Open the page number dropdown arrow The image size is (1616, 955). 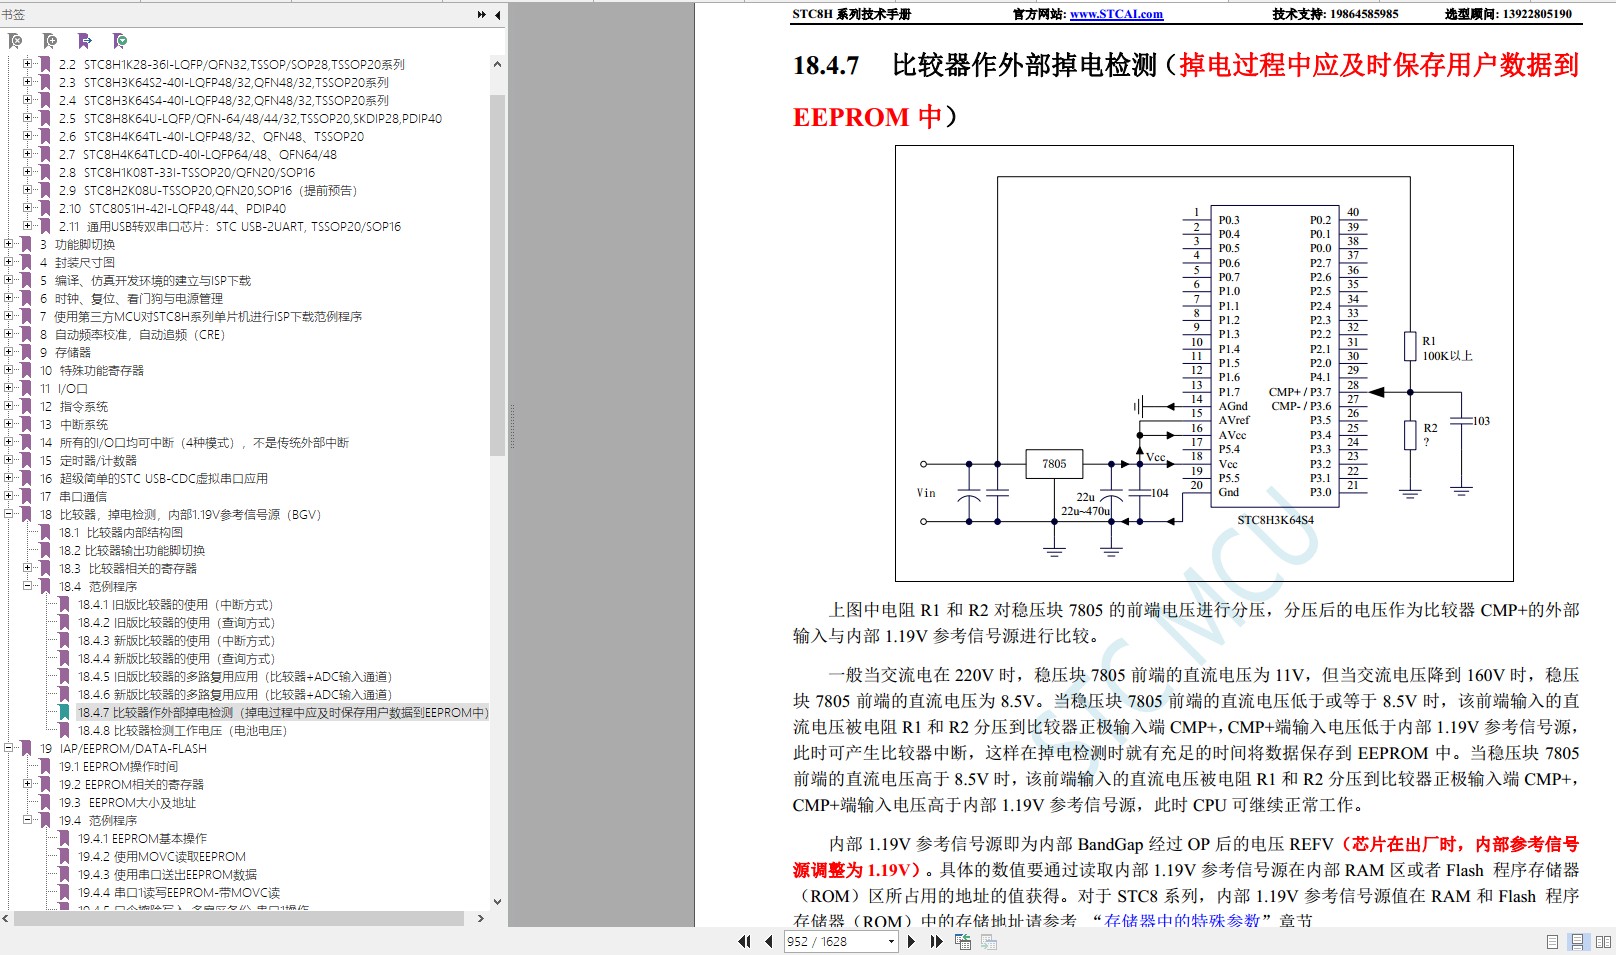pos(891,942)
